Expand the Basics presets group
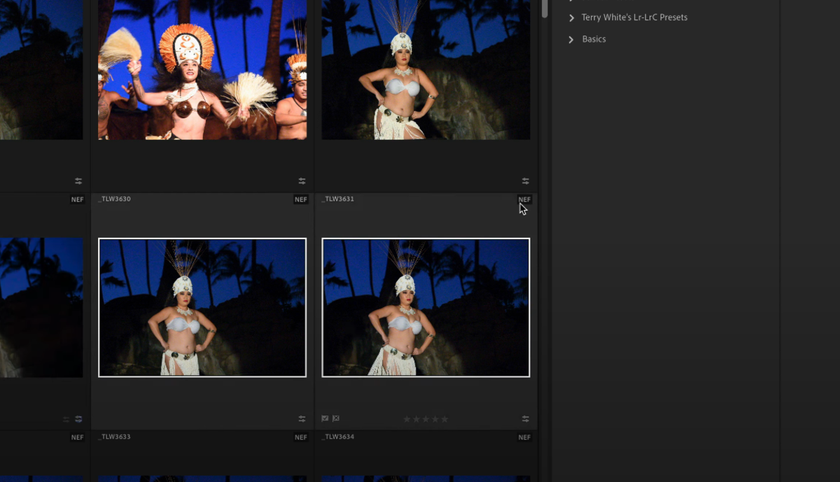 pyautogui.click(x=571, y=40)
